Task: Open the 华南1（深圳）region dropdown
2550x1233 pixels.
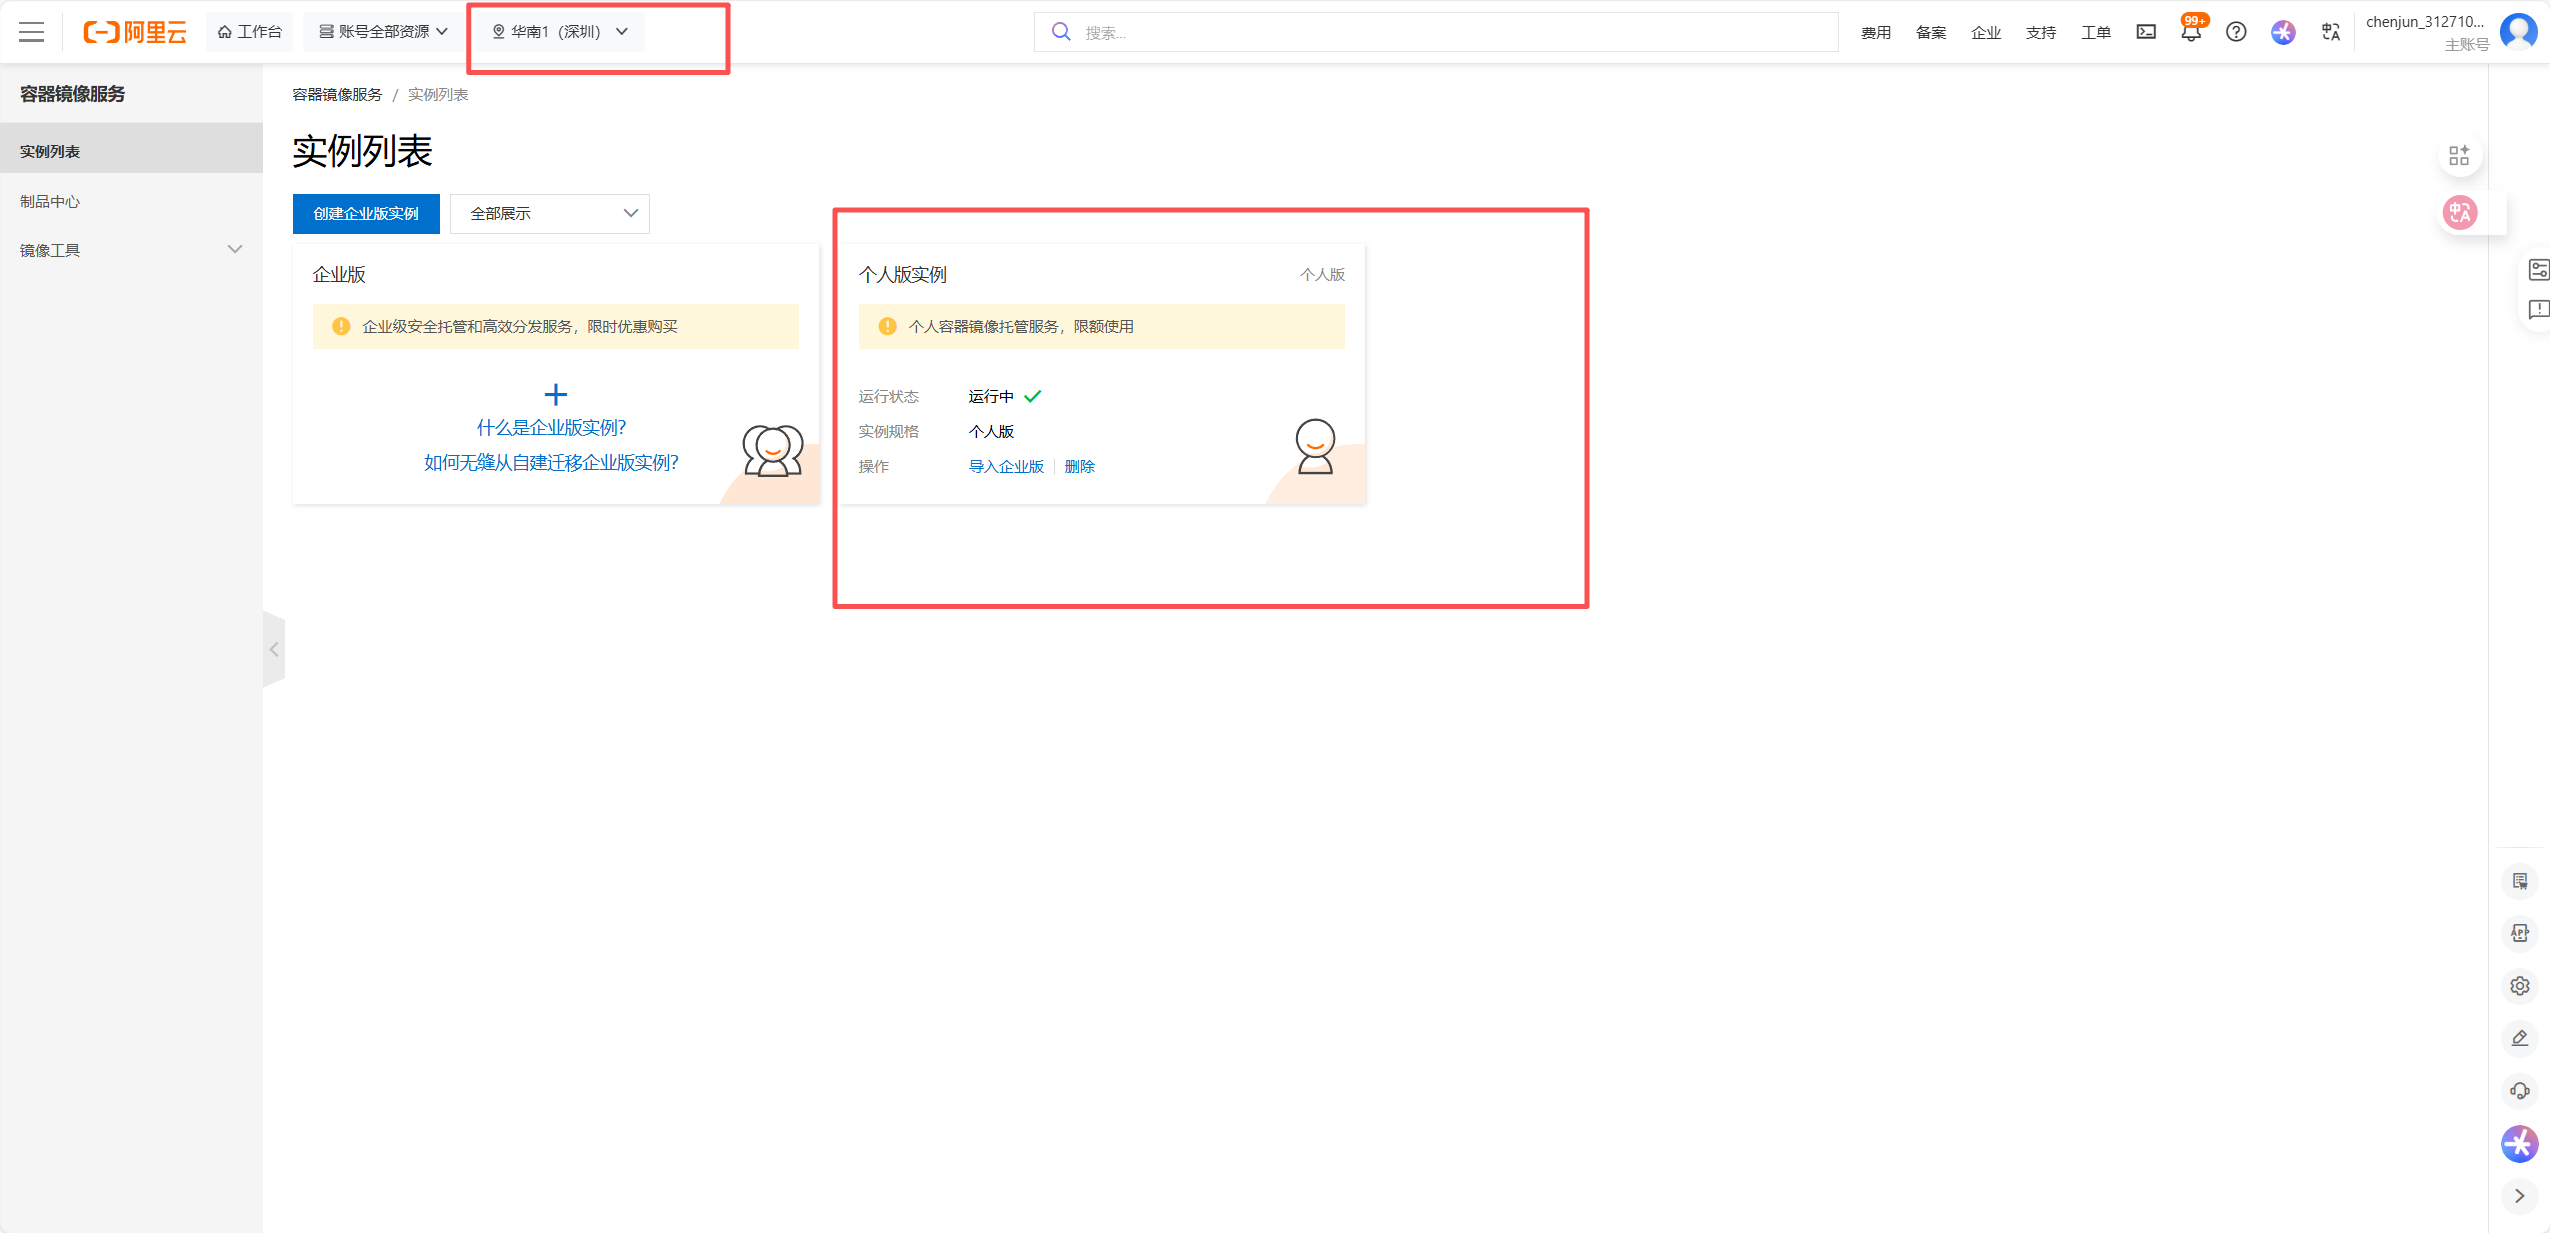Action: tap(560, 32)
